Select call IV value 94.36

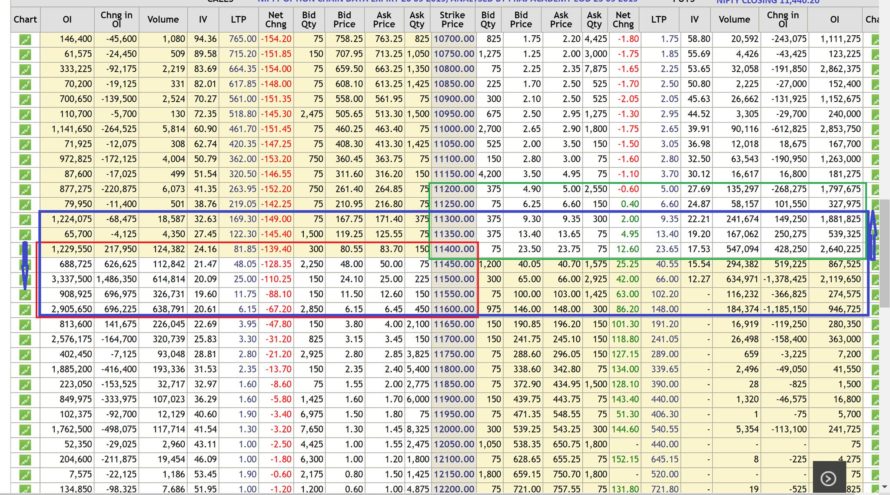point(205,39)
